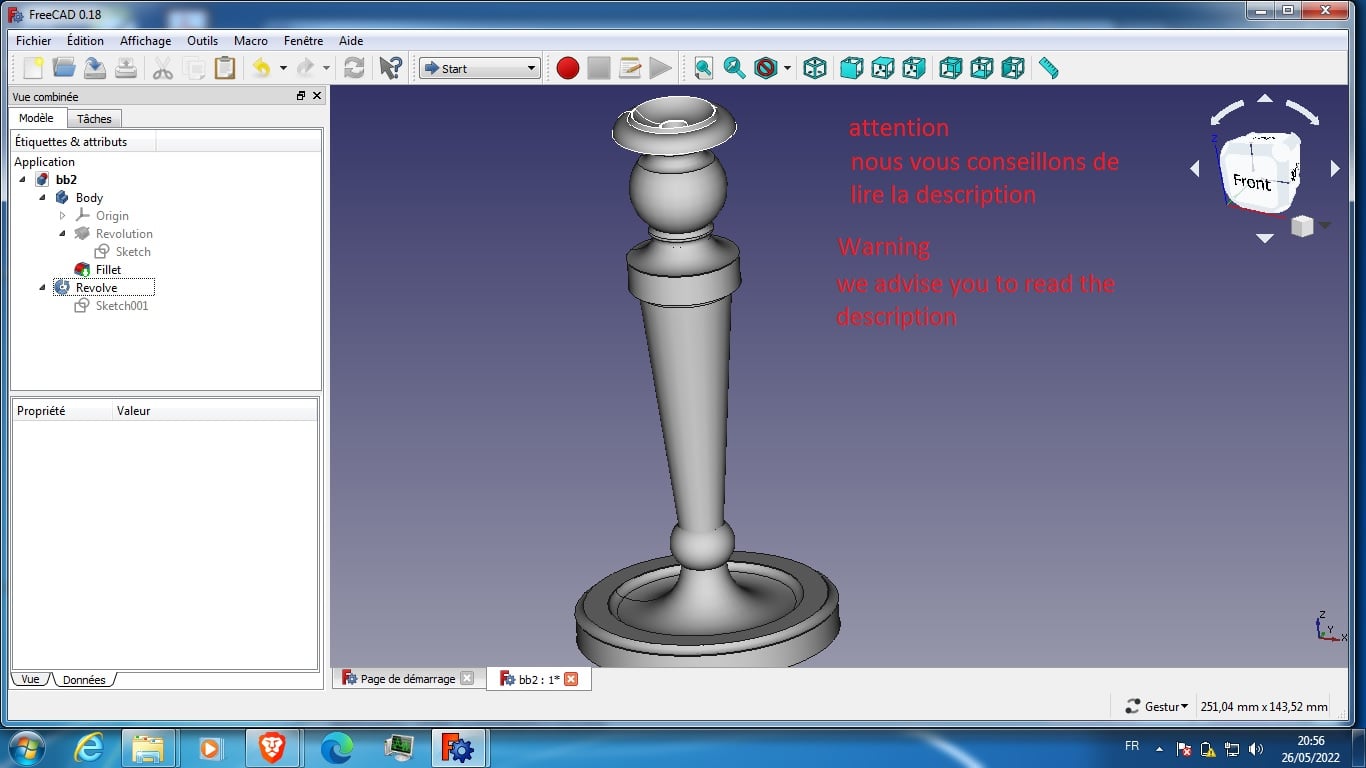Open Brave browser from the taskbar
Image resolution: width=1366 pixels, height=768 pixels.
tap(272, 747)
